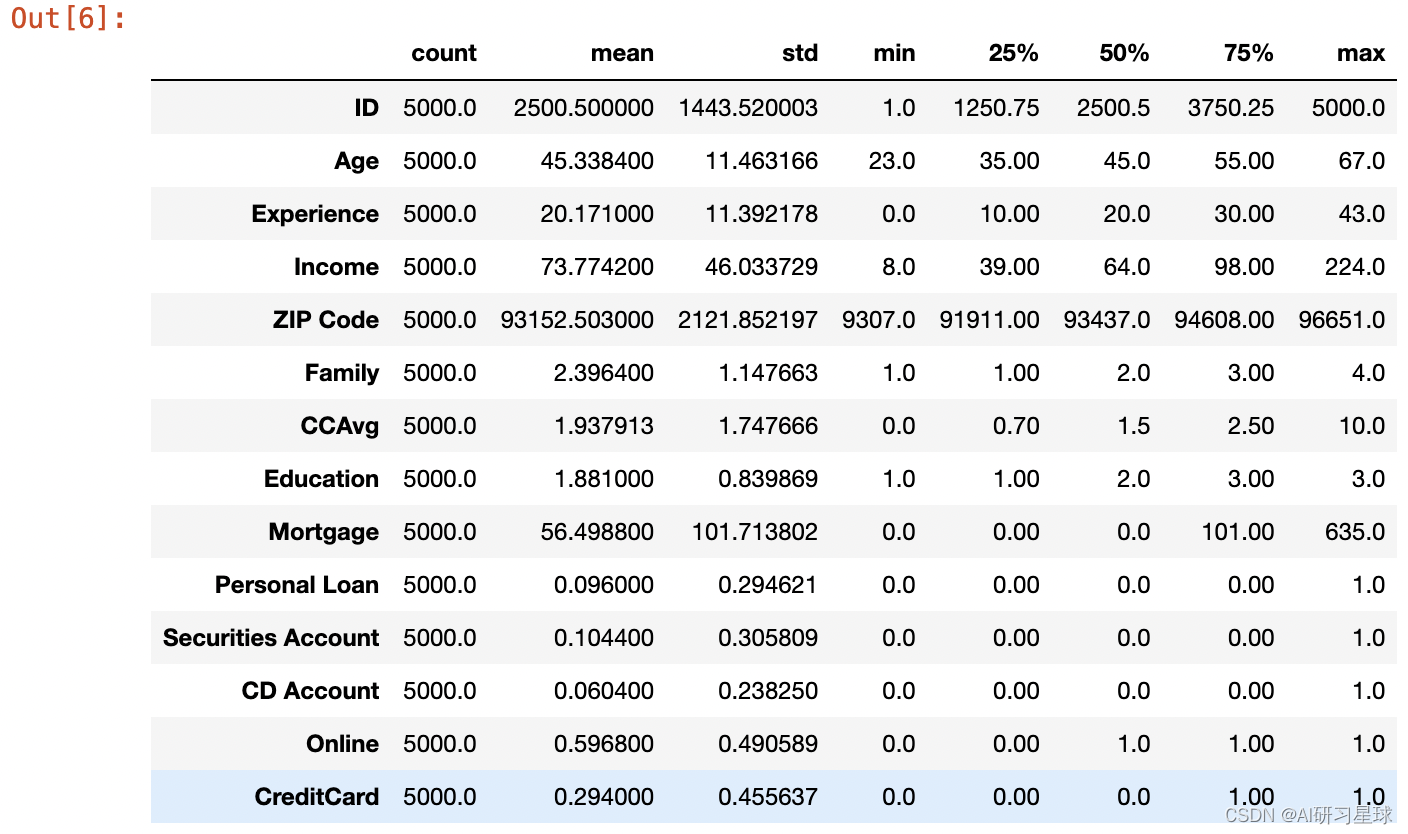Image resolution: width=1408 pixels, height=834 pixels.
Task: Select Mortgage mean value 56.498800
Action: point(597,532)
